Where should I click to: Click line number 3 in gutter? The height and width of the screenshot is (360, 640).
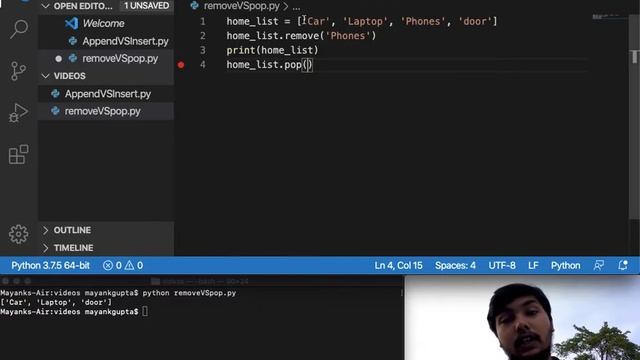[x=203, y=50]
